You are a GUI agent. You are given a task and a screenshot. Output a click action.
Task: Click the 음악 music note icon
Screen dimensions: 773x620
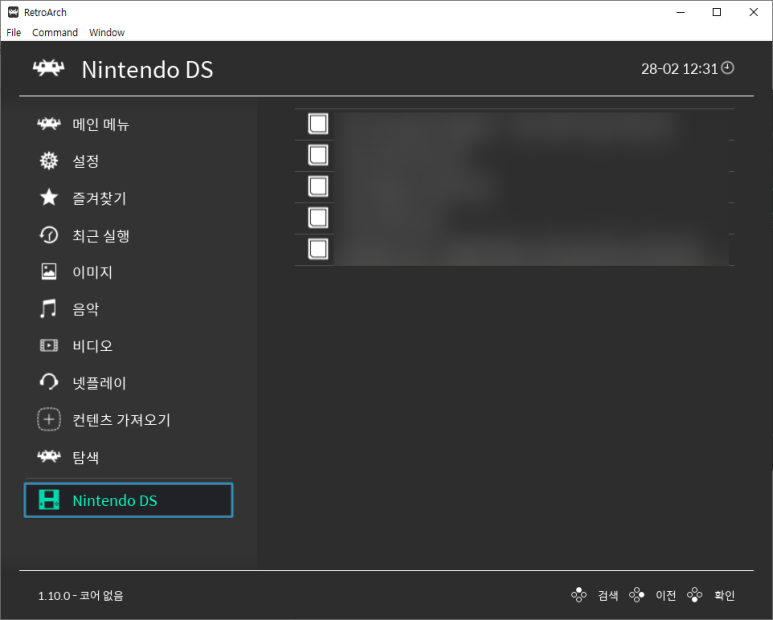coord(48,309)
